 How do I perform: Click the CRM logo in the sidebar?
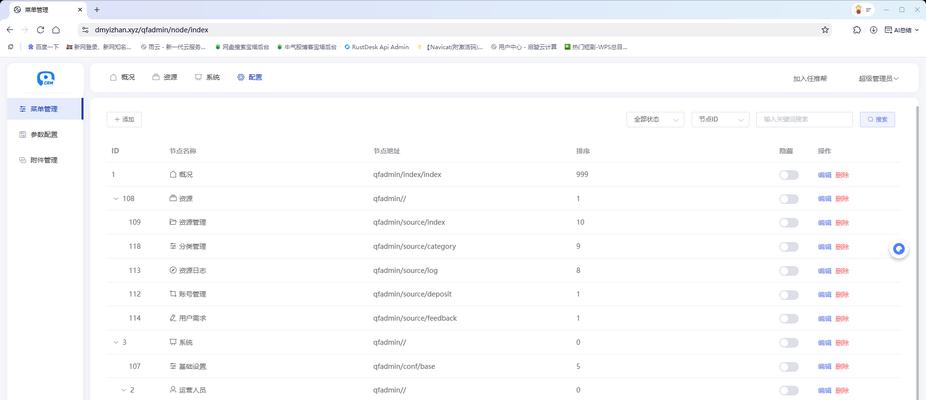coord(45,79)
